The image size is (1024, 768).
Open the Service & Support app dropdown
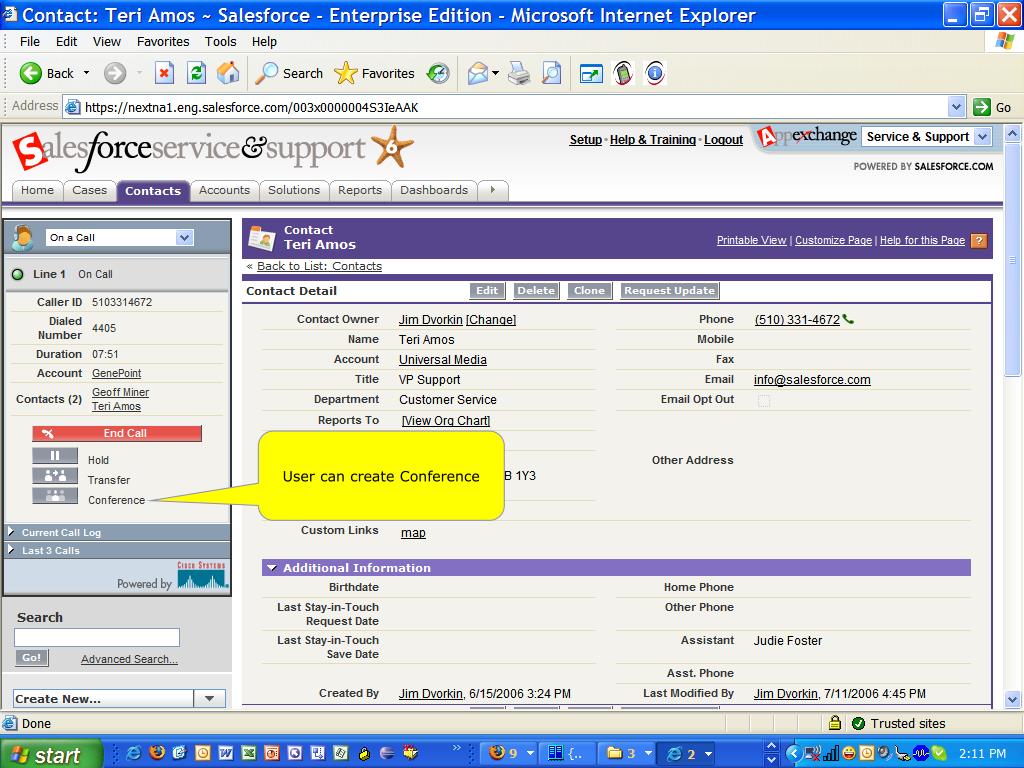[x=983, y=136]
